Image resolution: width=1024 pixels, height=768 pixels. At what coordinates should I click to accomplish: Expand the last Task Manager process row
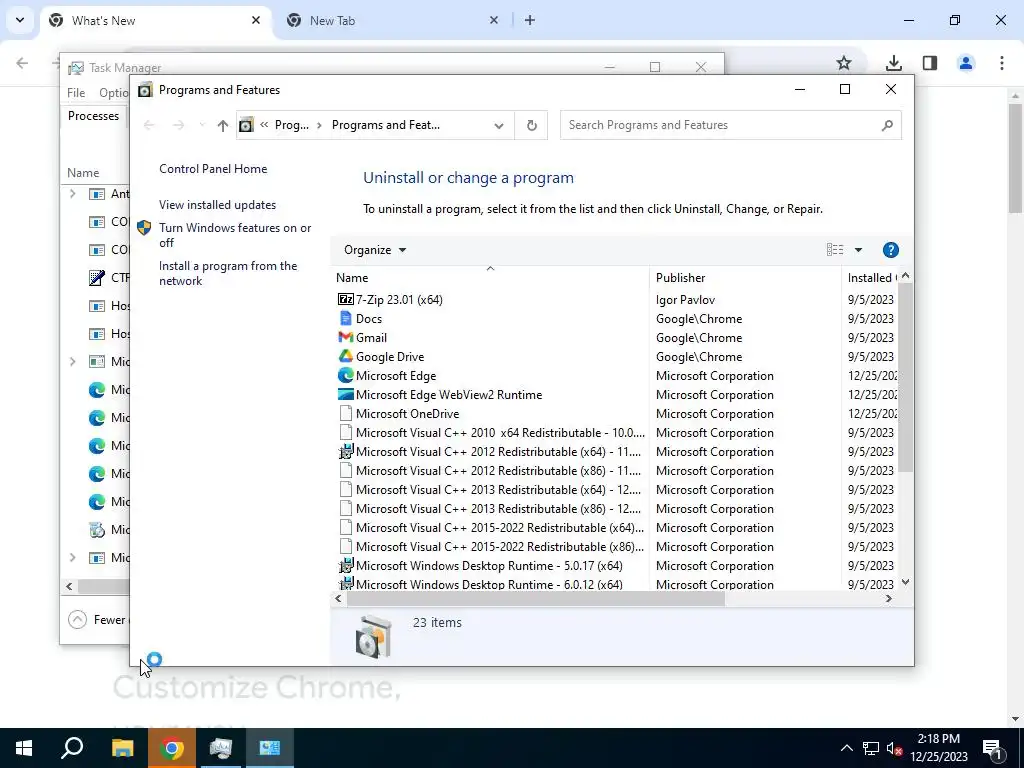point(72,558)
